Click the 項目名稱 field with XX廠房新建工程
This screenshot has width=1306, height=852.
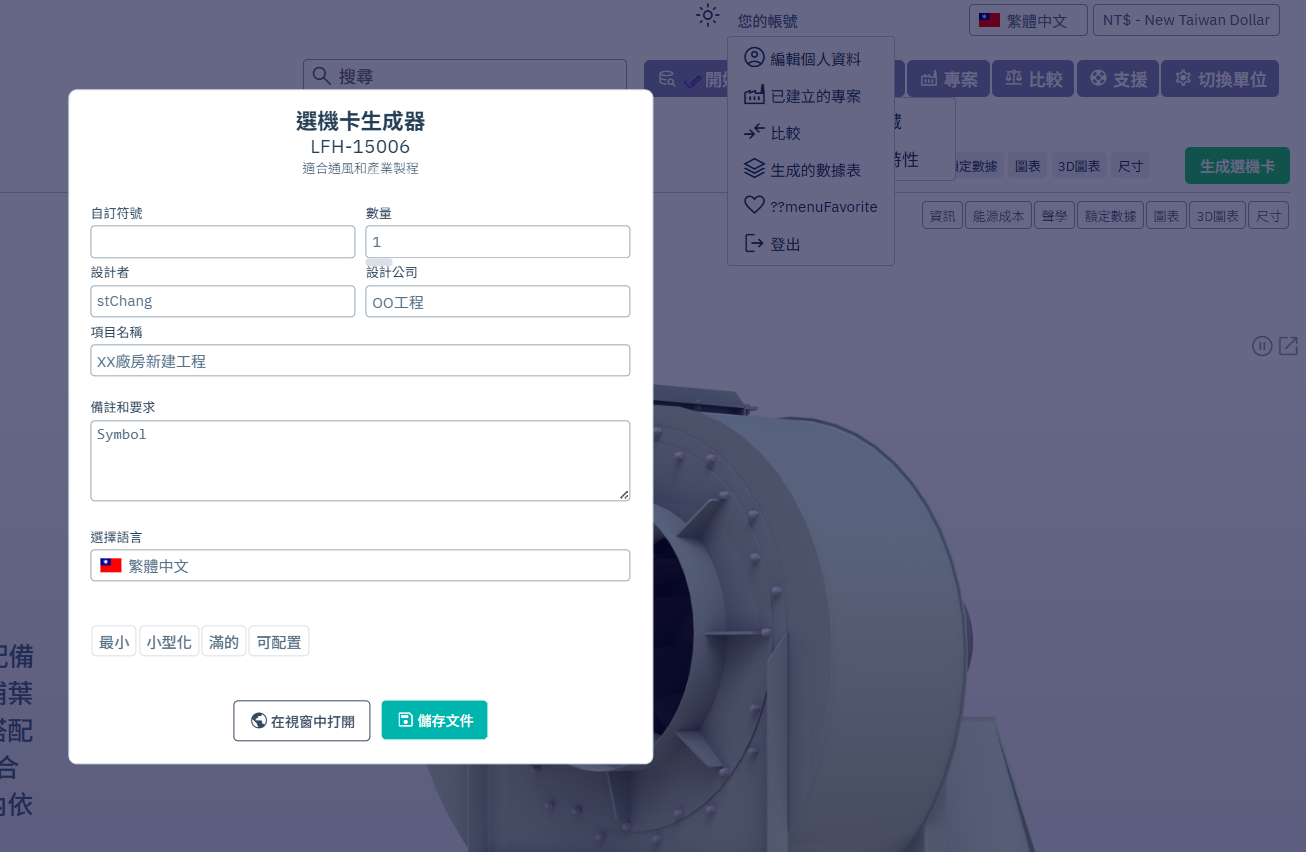pyautogui.click(x=360, y=361)
